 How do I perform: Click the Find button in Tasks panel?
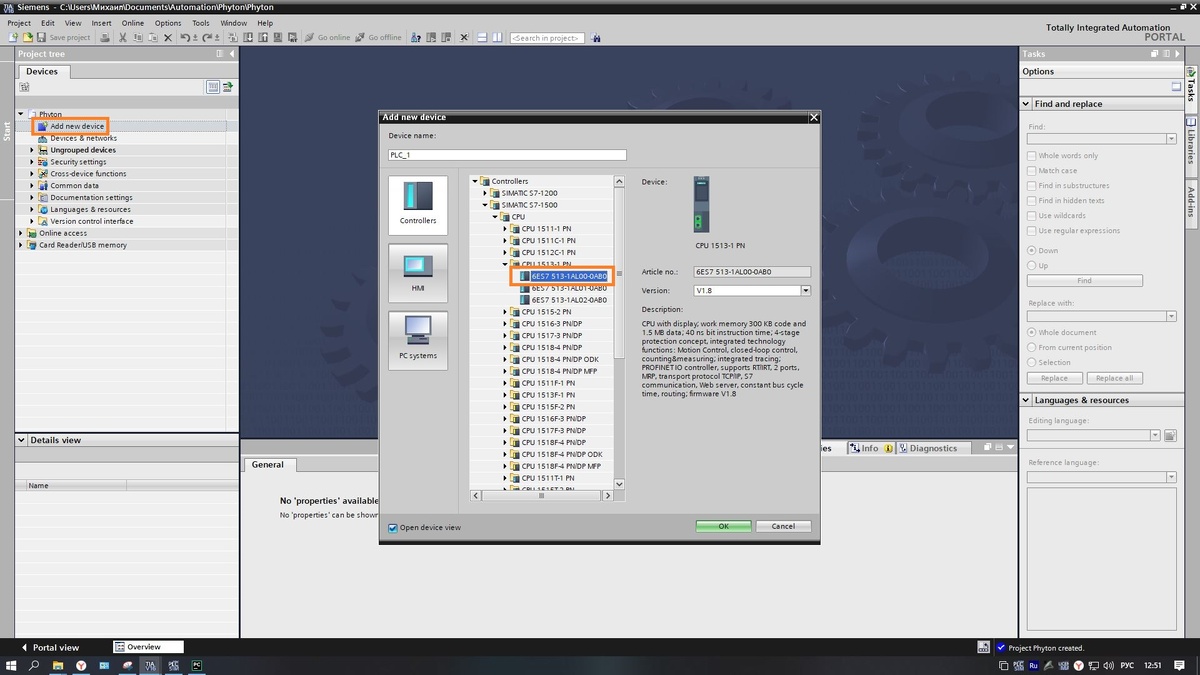tap(1084, 281)
